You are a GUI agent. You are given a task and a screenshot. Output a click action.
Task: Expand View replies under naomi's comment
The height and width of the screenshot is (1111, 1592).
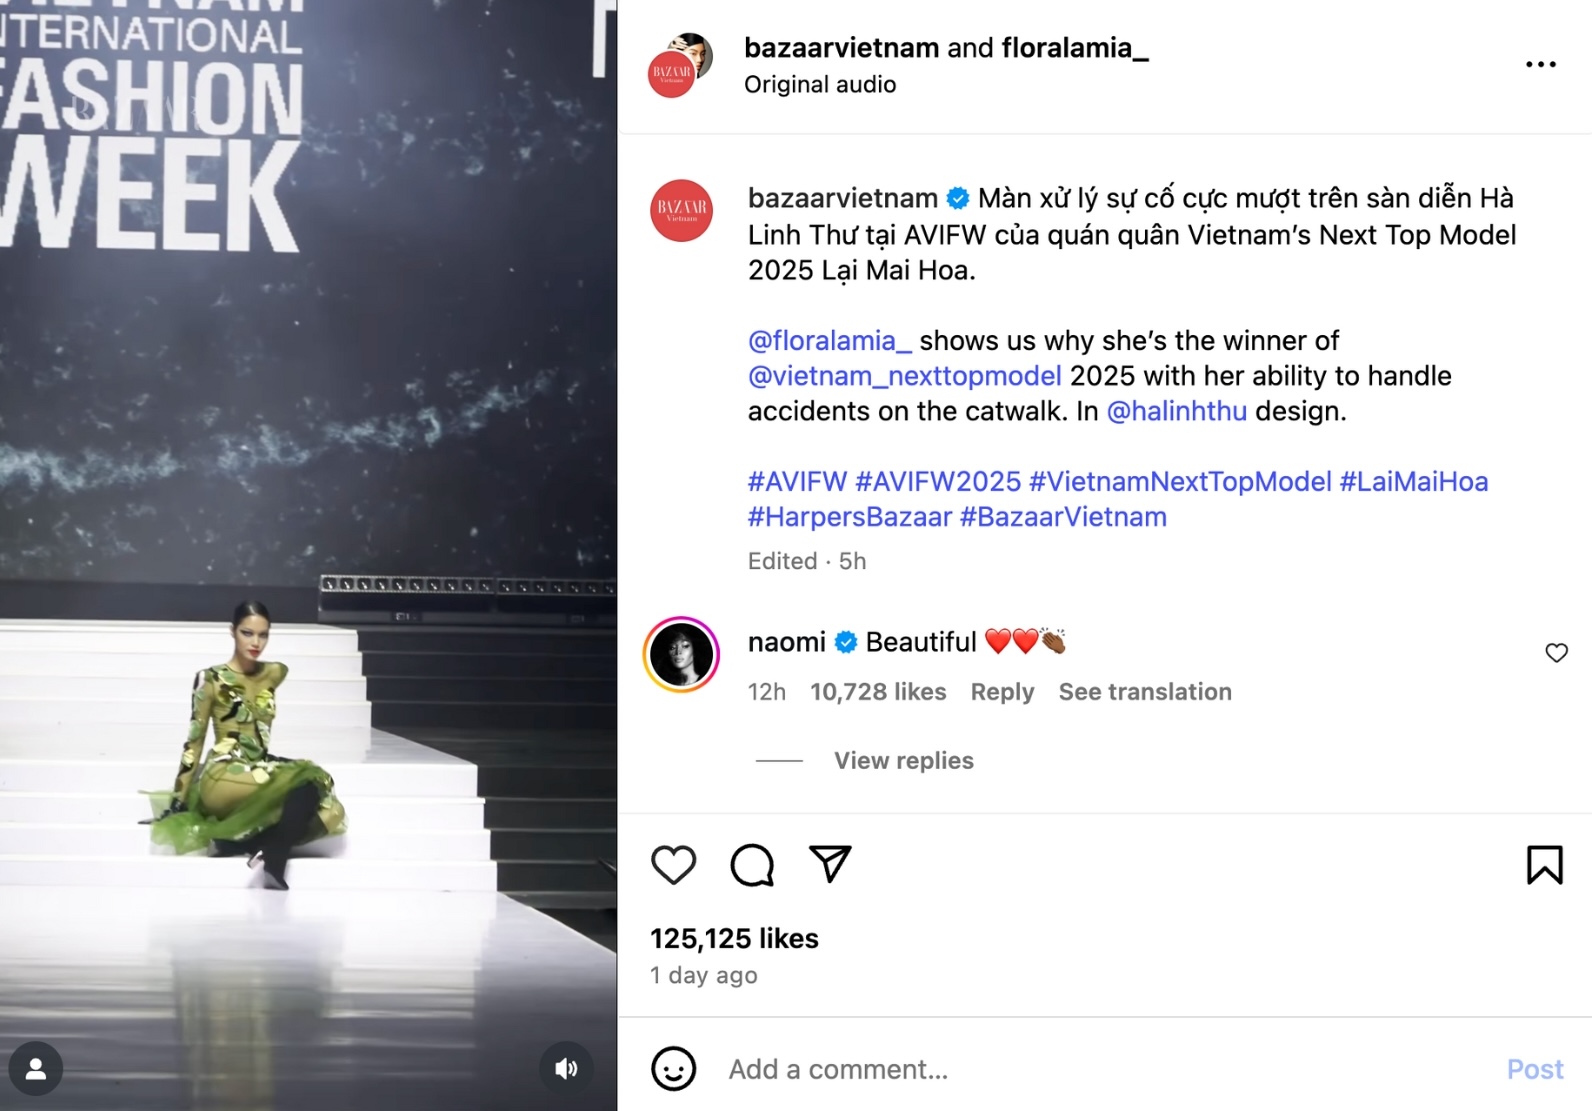point(903,761)
